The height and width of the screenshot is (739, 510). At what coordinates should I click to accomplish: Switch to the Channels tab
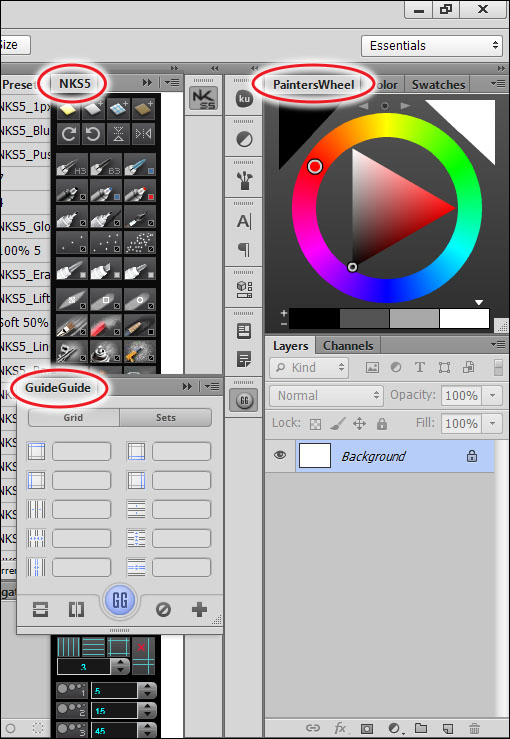[x=348, y=346]
